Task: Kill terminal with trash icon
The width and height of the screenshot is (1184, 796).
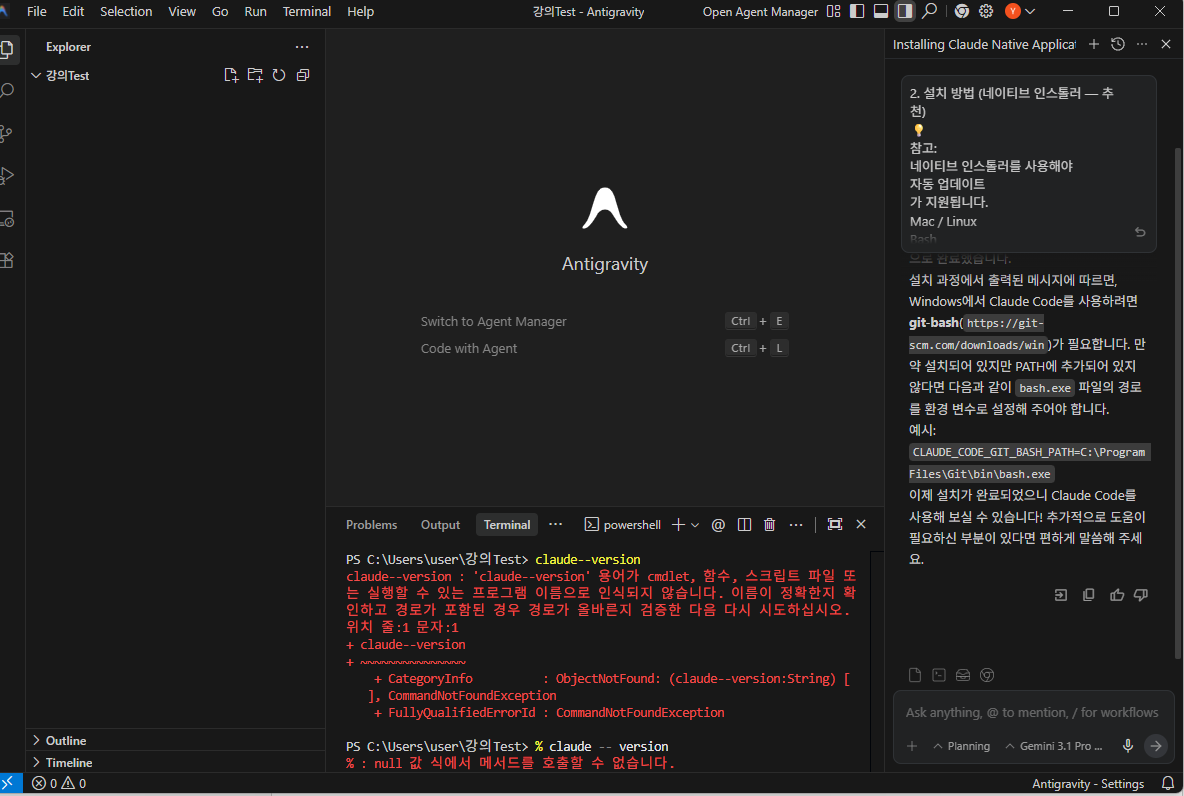Action: tap(769, 525)
